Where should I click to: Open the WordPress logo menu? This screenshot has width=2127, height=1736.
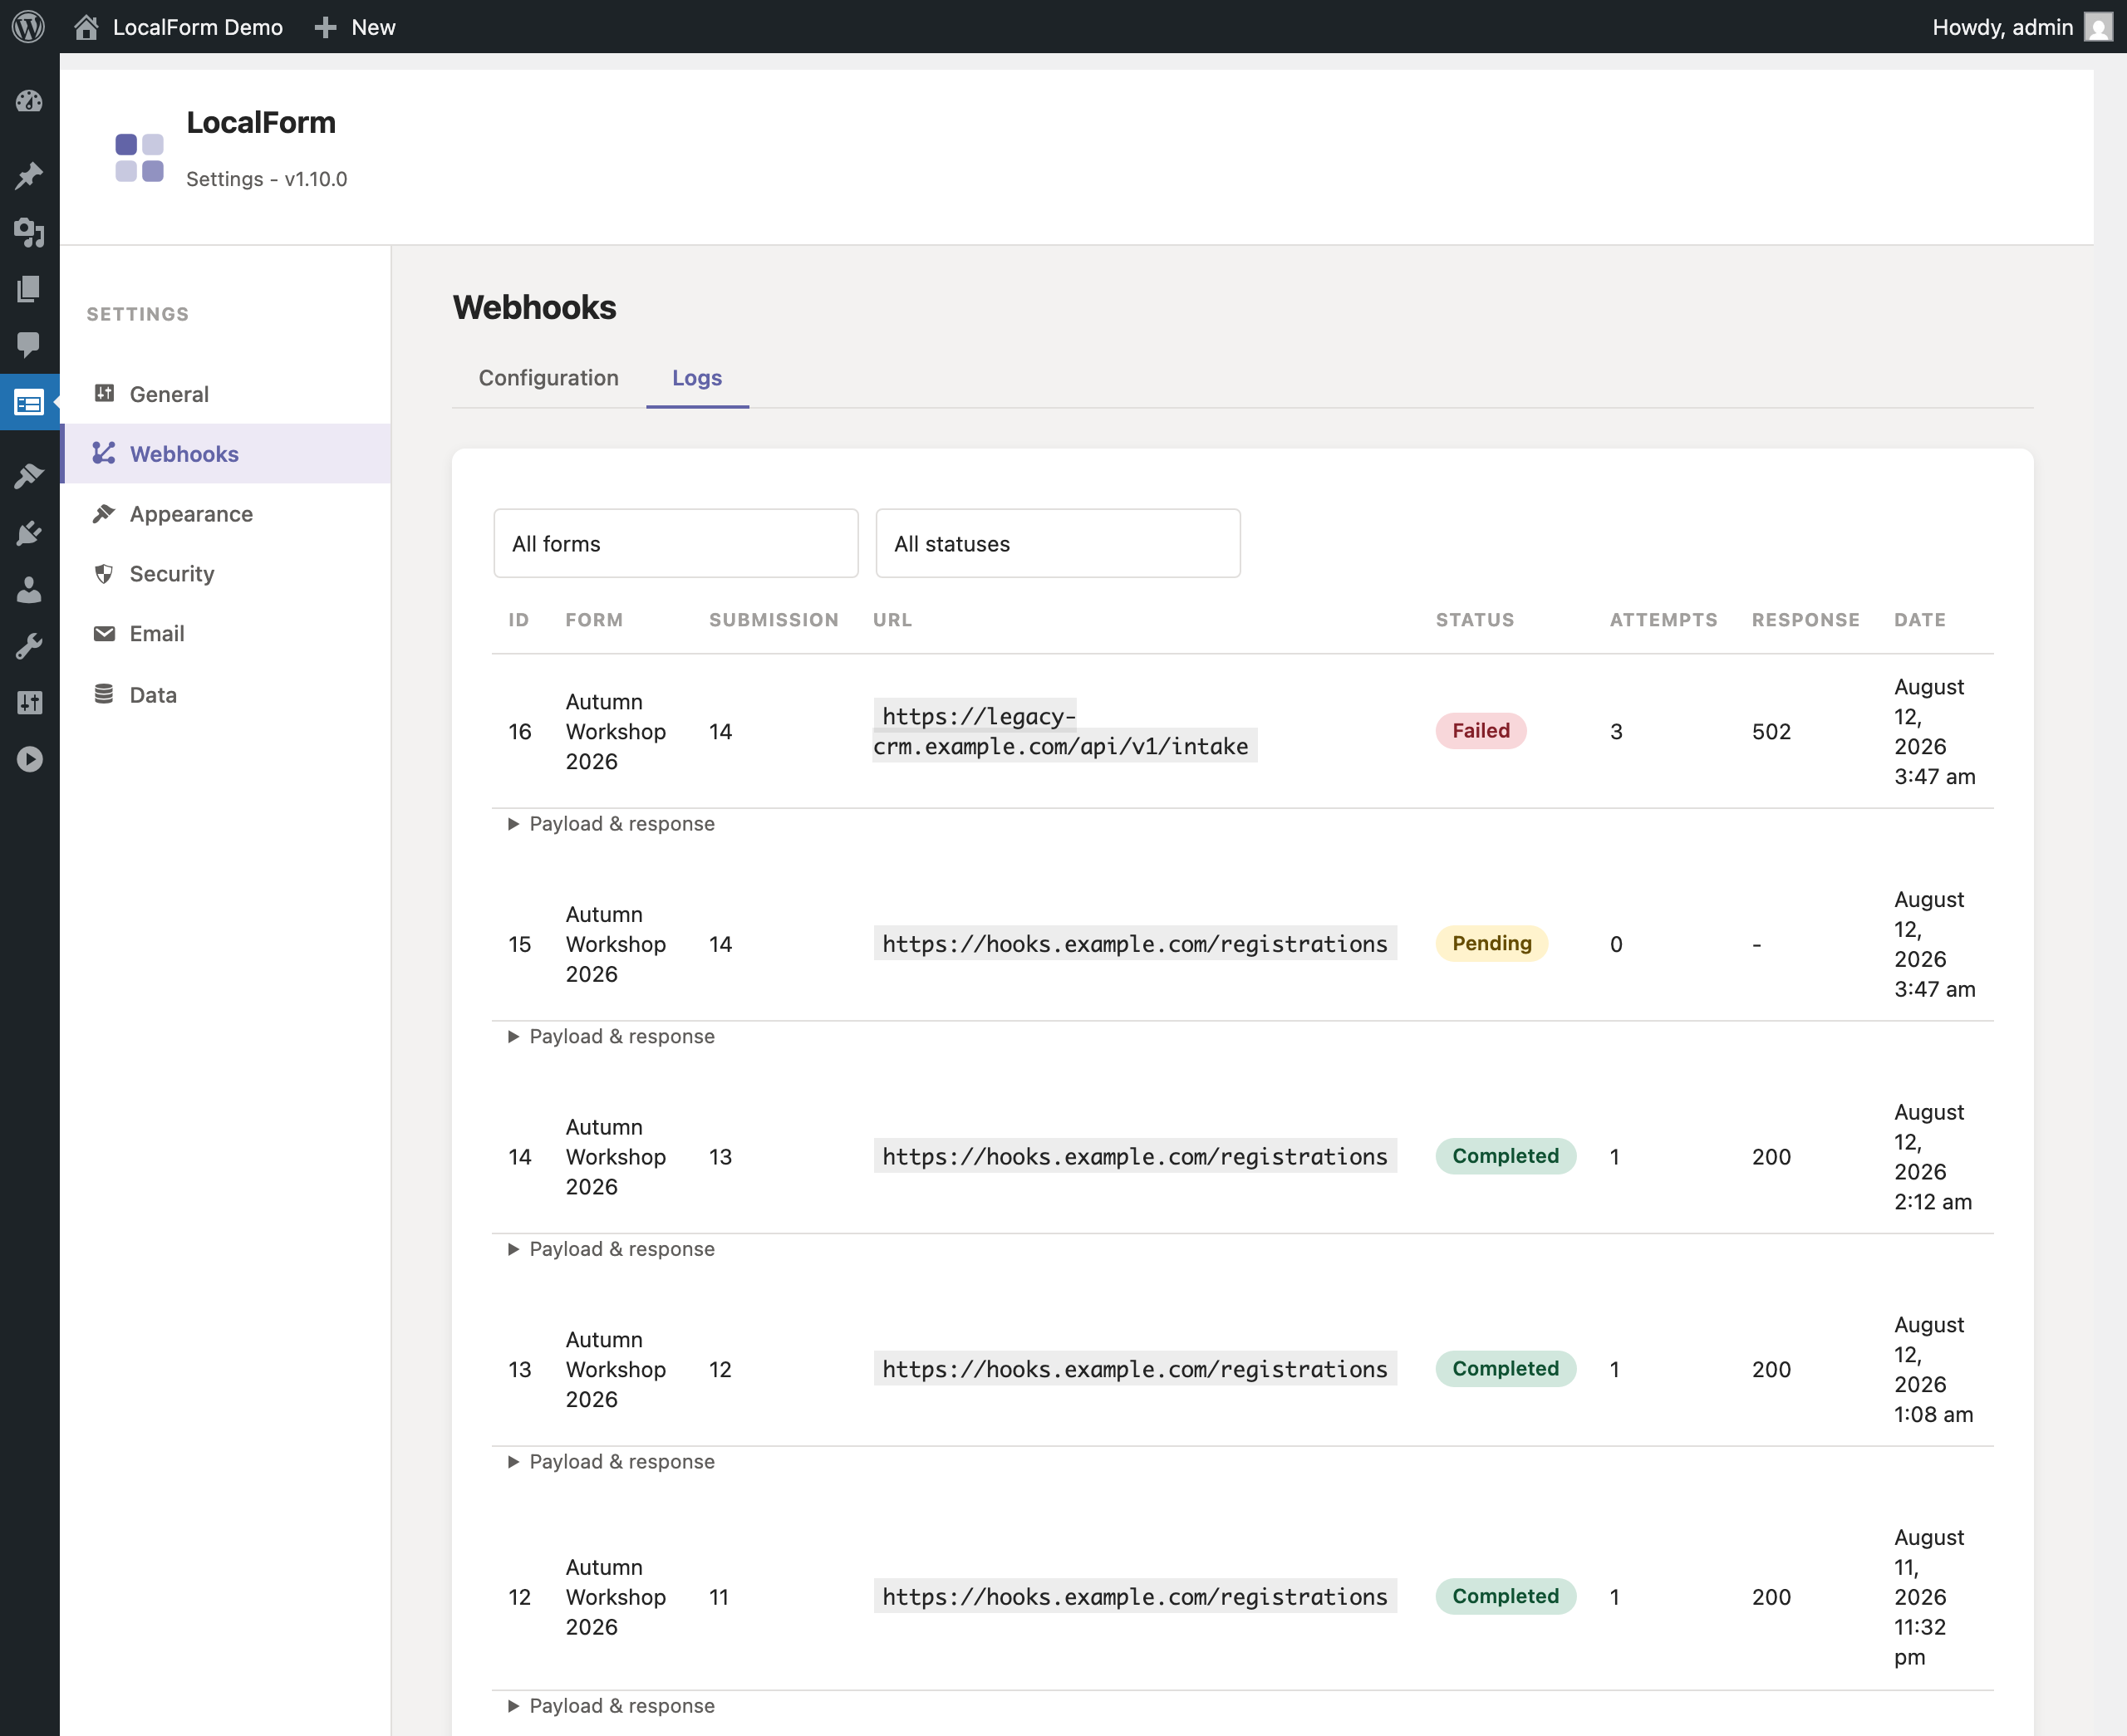point(28,27)
